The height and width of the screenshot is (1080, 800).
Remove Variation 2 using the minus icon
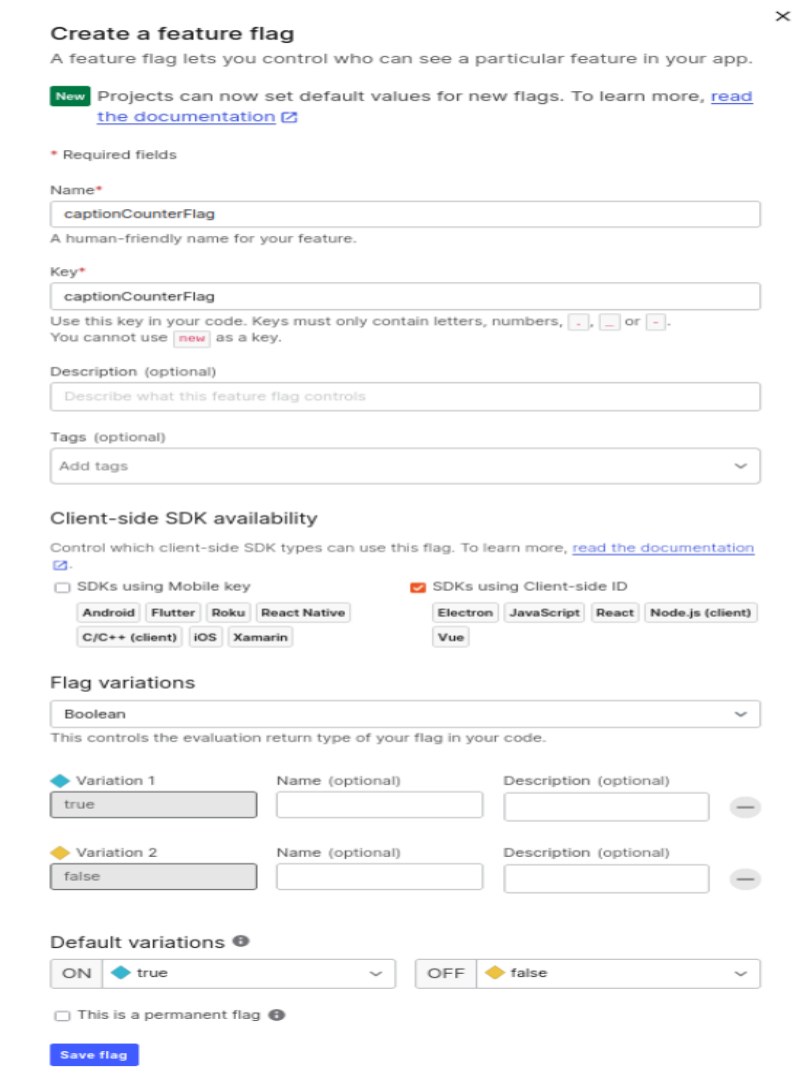(x=745, y=877)
